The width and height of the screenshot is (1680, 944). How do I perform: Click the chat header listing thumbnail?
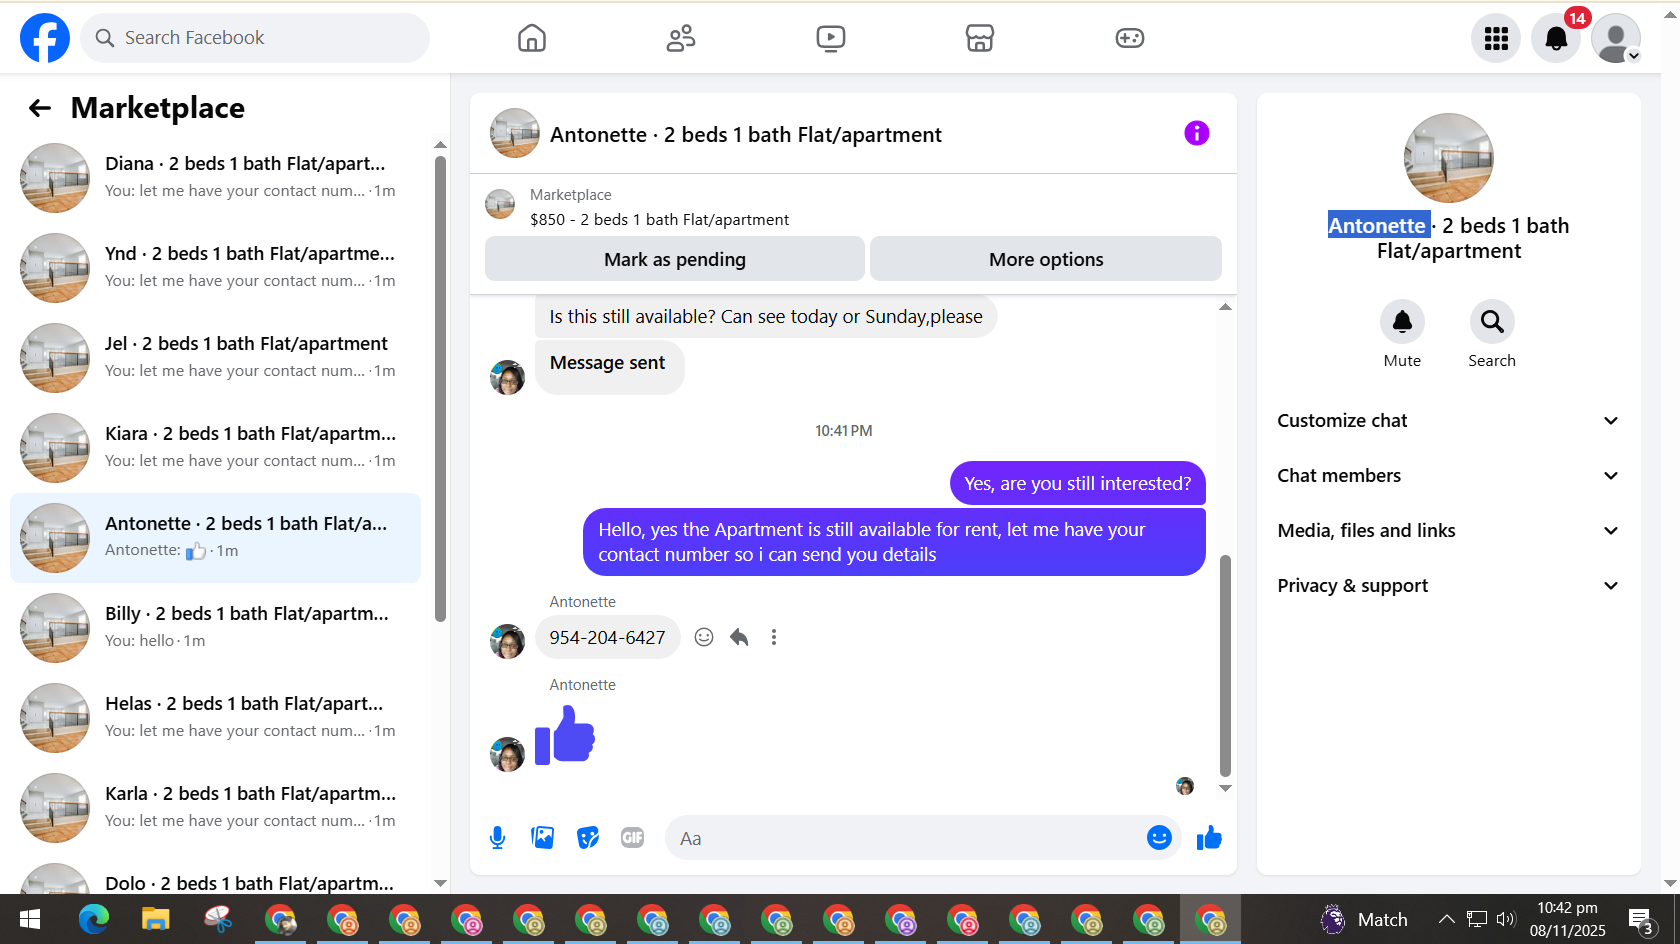515,133
